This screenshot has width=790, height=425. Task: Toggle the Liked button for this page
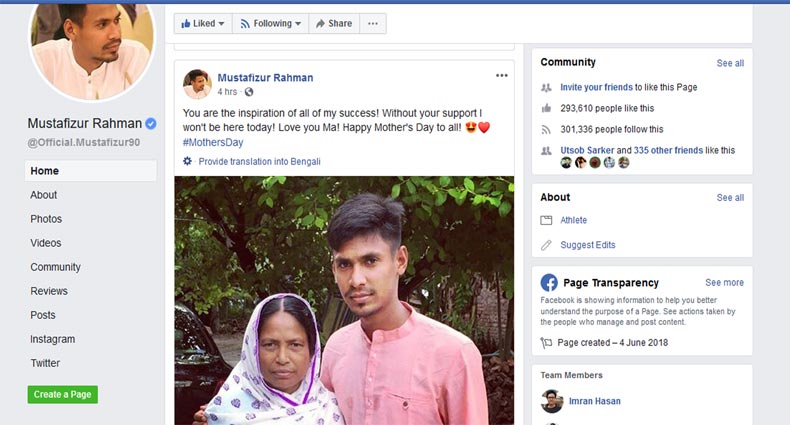point(203,23)
